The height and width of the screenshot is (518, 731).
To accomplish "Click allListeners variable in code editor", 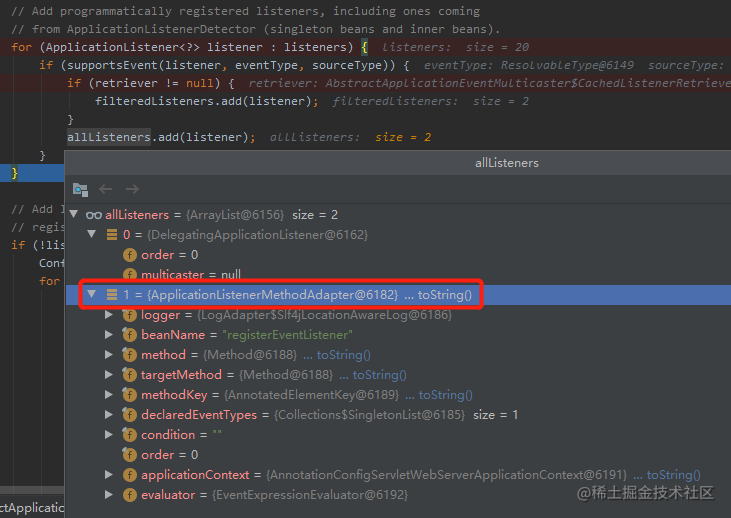I will 109,137.
